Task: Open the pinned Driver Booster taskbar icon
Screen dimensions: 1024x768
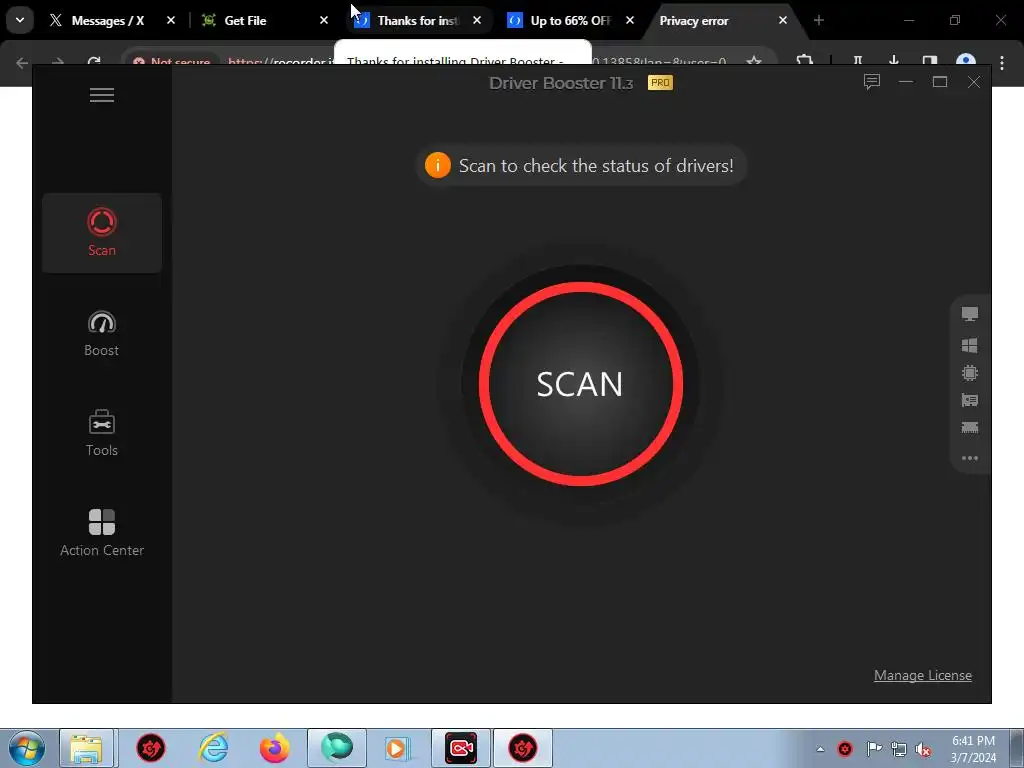Action: (x=151, y=748)
